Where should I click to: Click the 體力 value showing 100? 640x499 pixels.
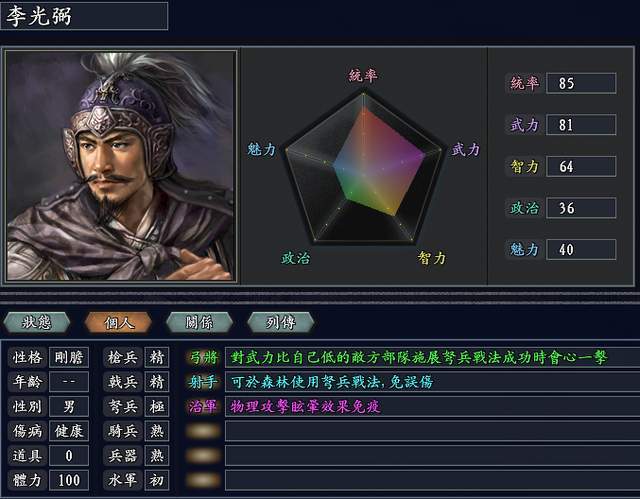[69, 481]
